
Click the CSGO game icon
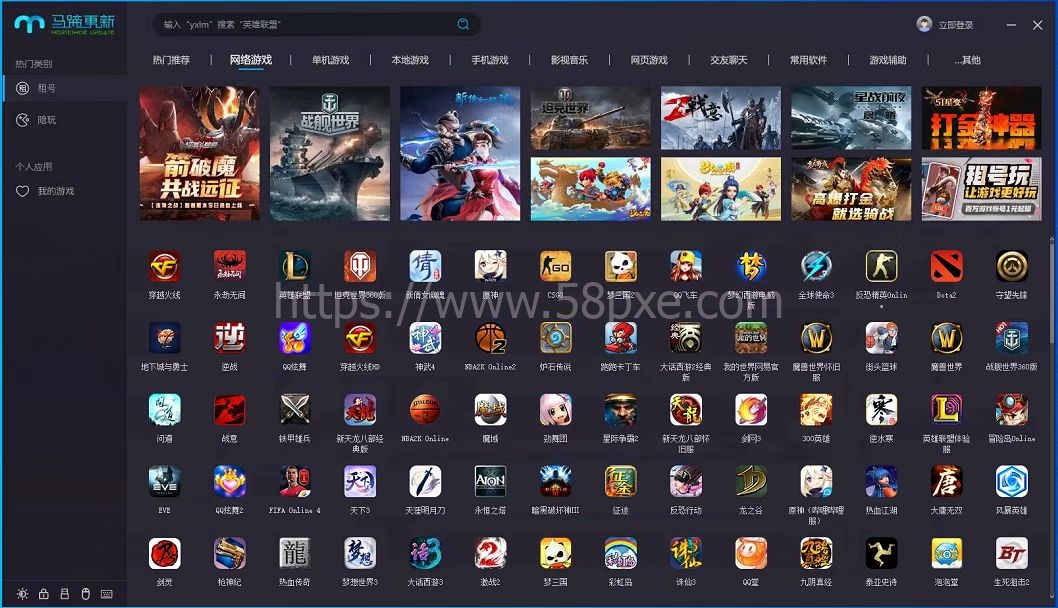(555, 267)
